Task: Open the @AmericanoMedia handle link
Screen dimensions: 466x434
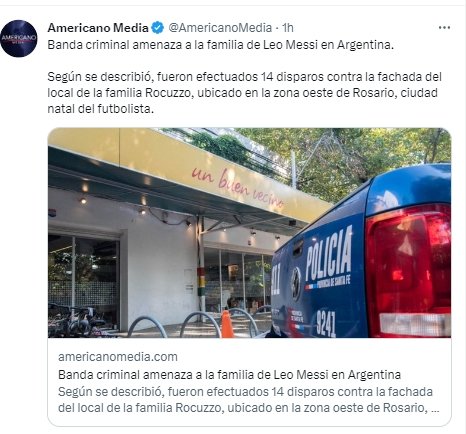Action: pyautogui.click(x=220, y=28)
